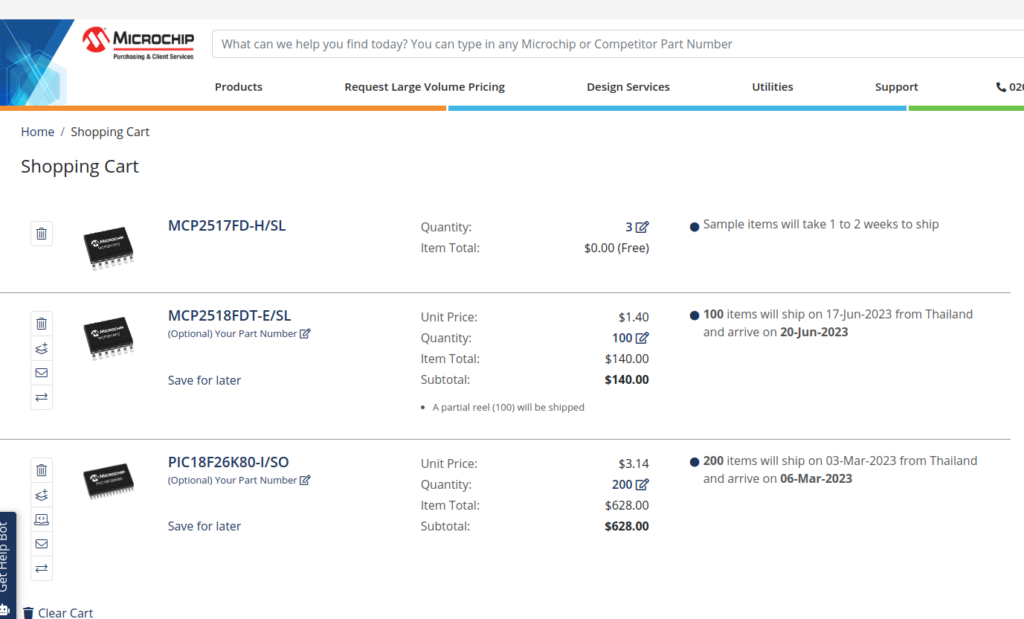Click envelope icon for MCP2518FDT-E/SL

(41, 373)
